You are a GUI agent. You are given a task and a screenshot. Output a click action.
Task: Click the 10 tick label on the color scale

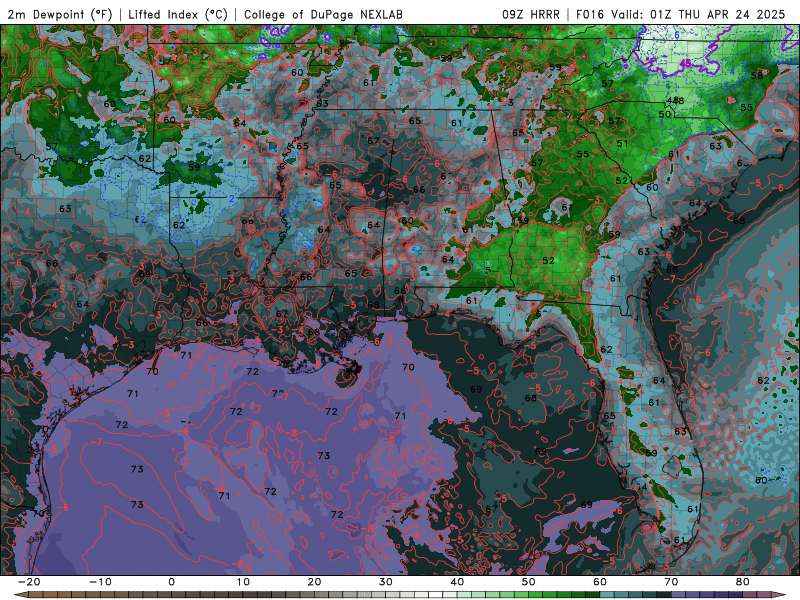[x=243, y=582]
